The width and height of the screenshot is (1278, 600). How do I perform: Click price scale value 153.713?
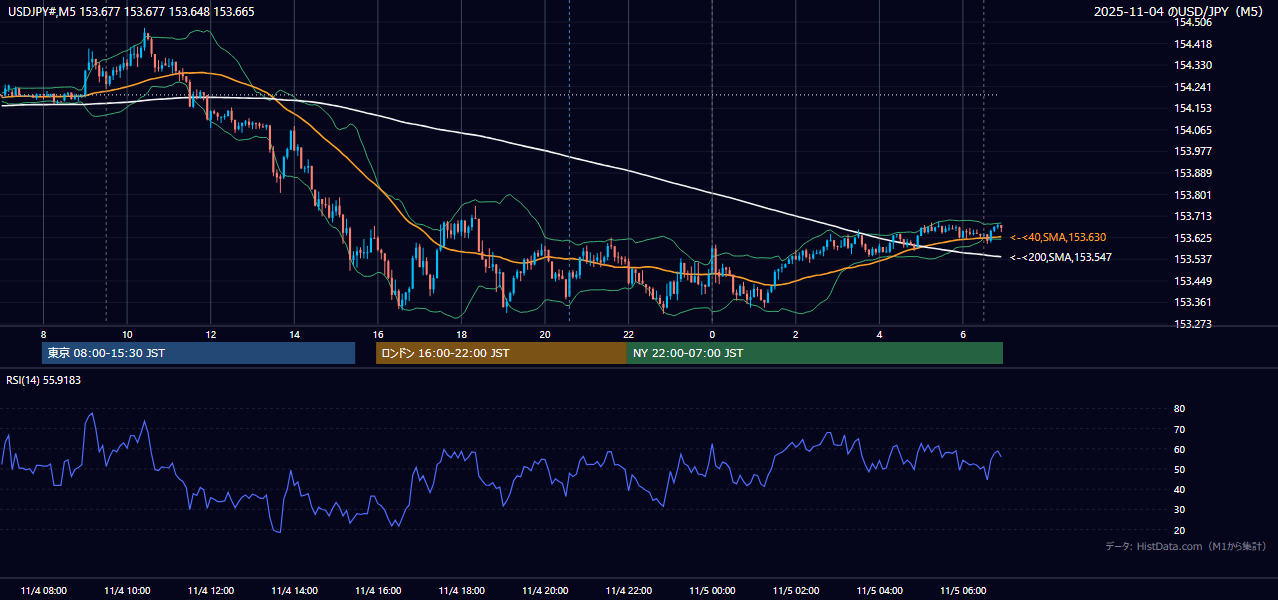[x=1193, y=216]
